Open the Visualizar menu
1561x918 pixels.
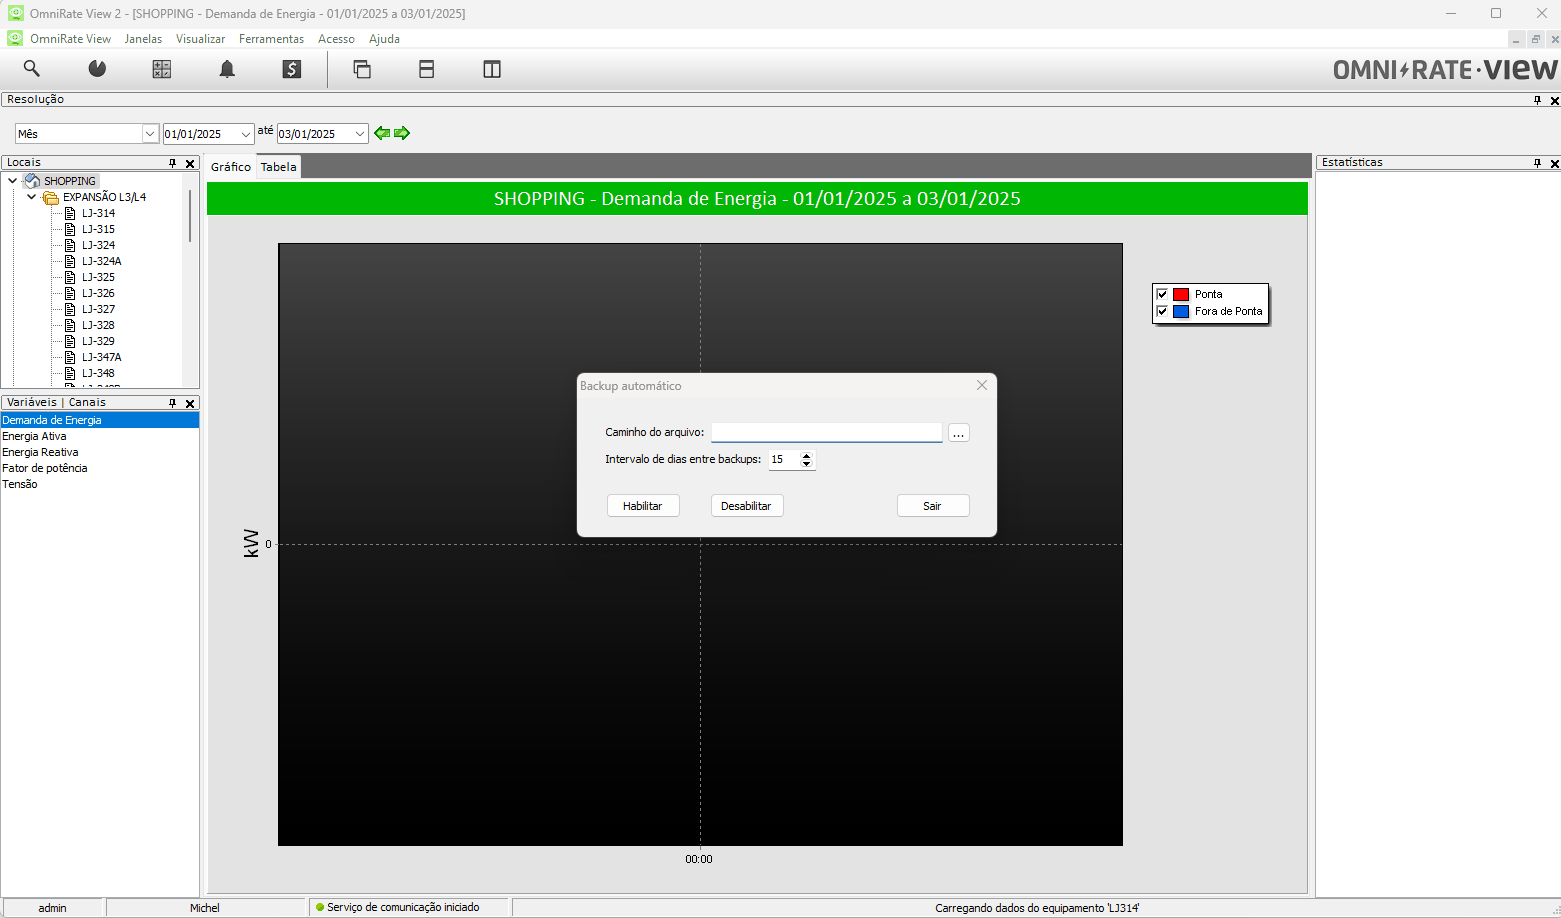pos(200,39)
